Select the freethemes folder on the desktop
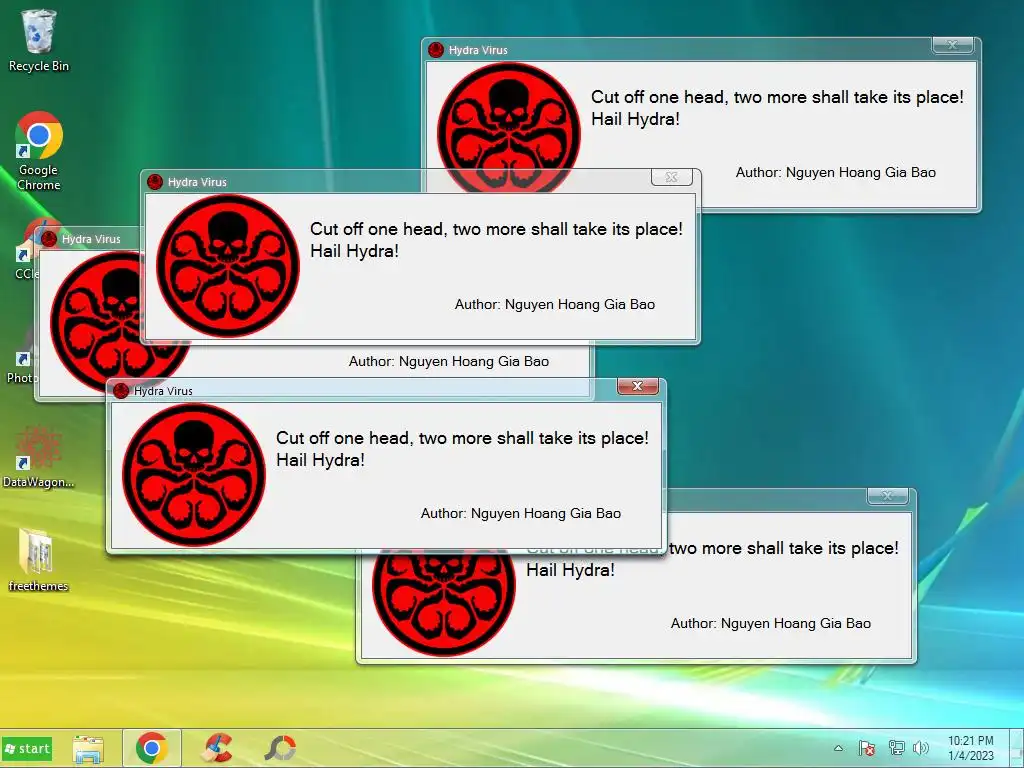 coord(38,559)
